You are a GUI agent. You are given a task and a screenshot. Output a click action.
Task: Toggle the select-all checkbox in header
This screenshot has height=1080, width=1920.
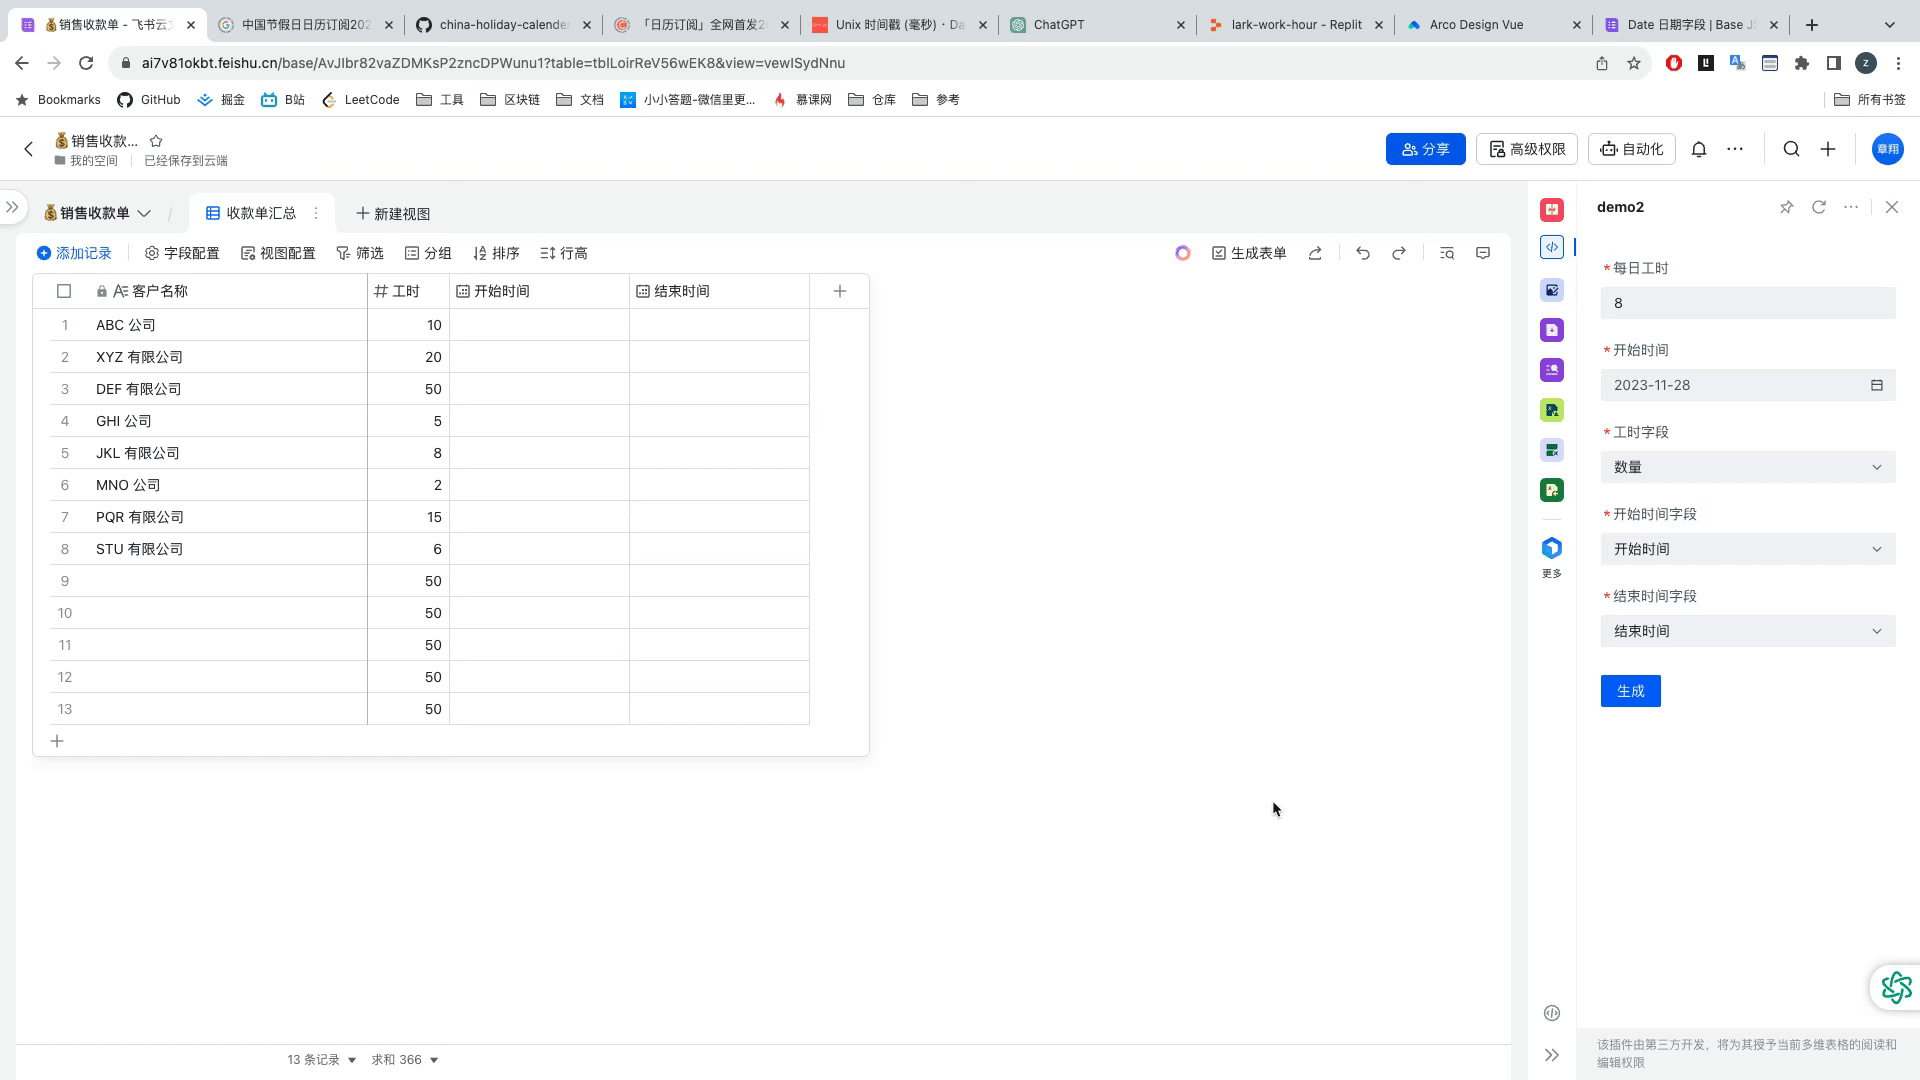[x=64, y=291]
